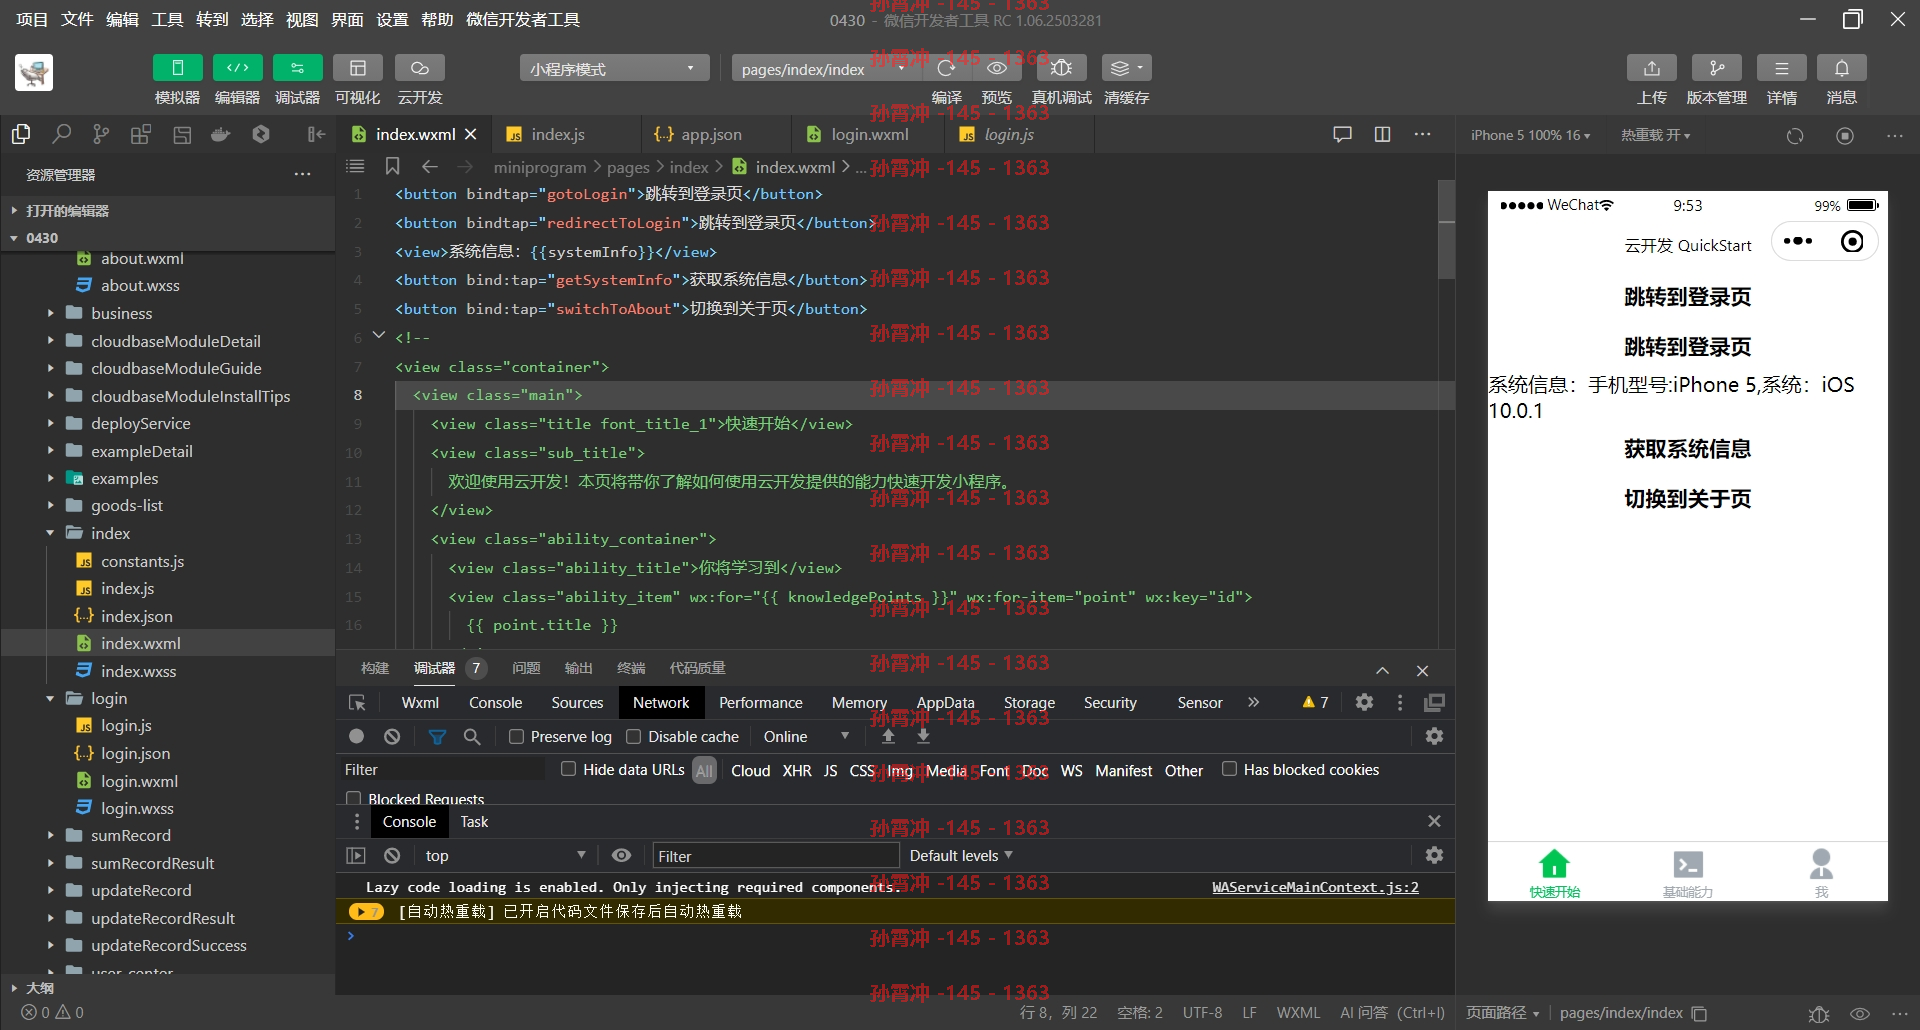The image size is (1920, 1030).
Task: Tap the 基础能力 tab in simulator
Action: coord(1688,872)
